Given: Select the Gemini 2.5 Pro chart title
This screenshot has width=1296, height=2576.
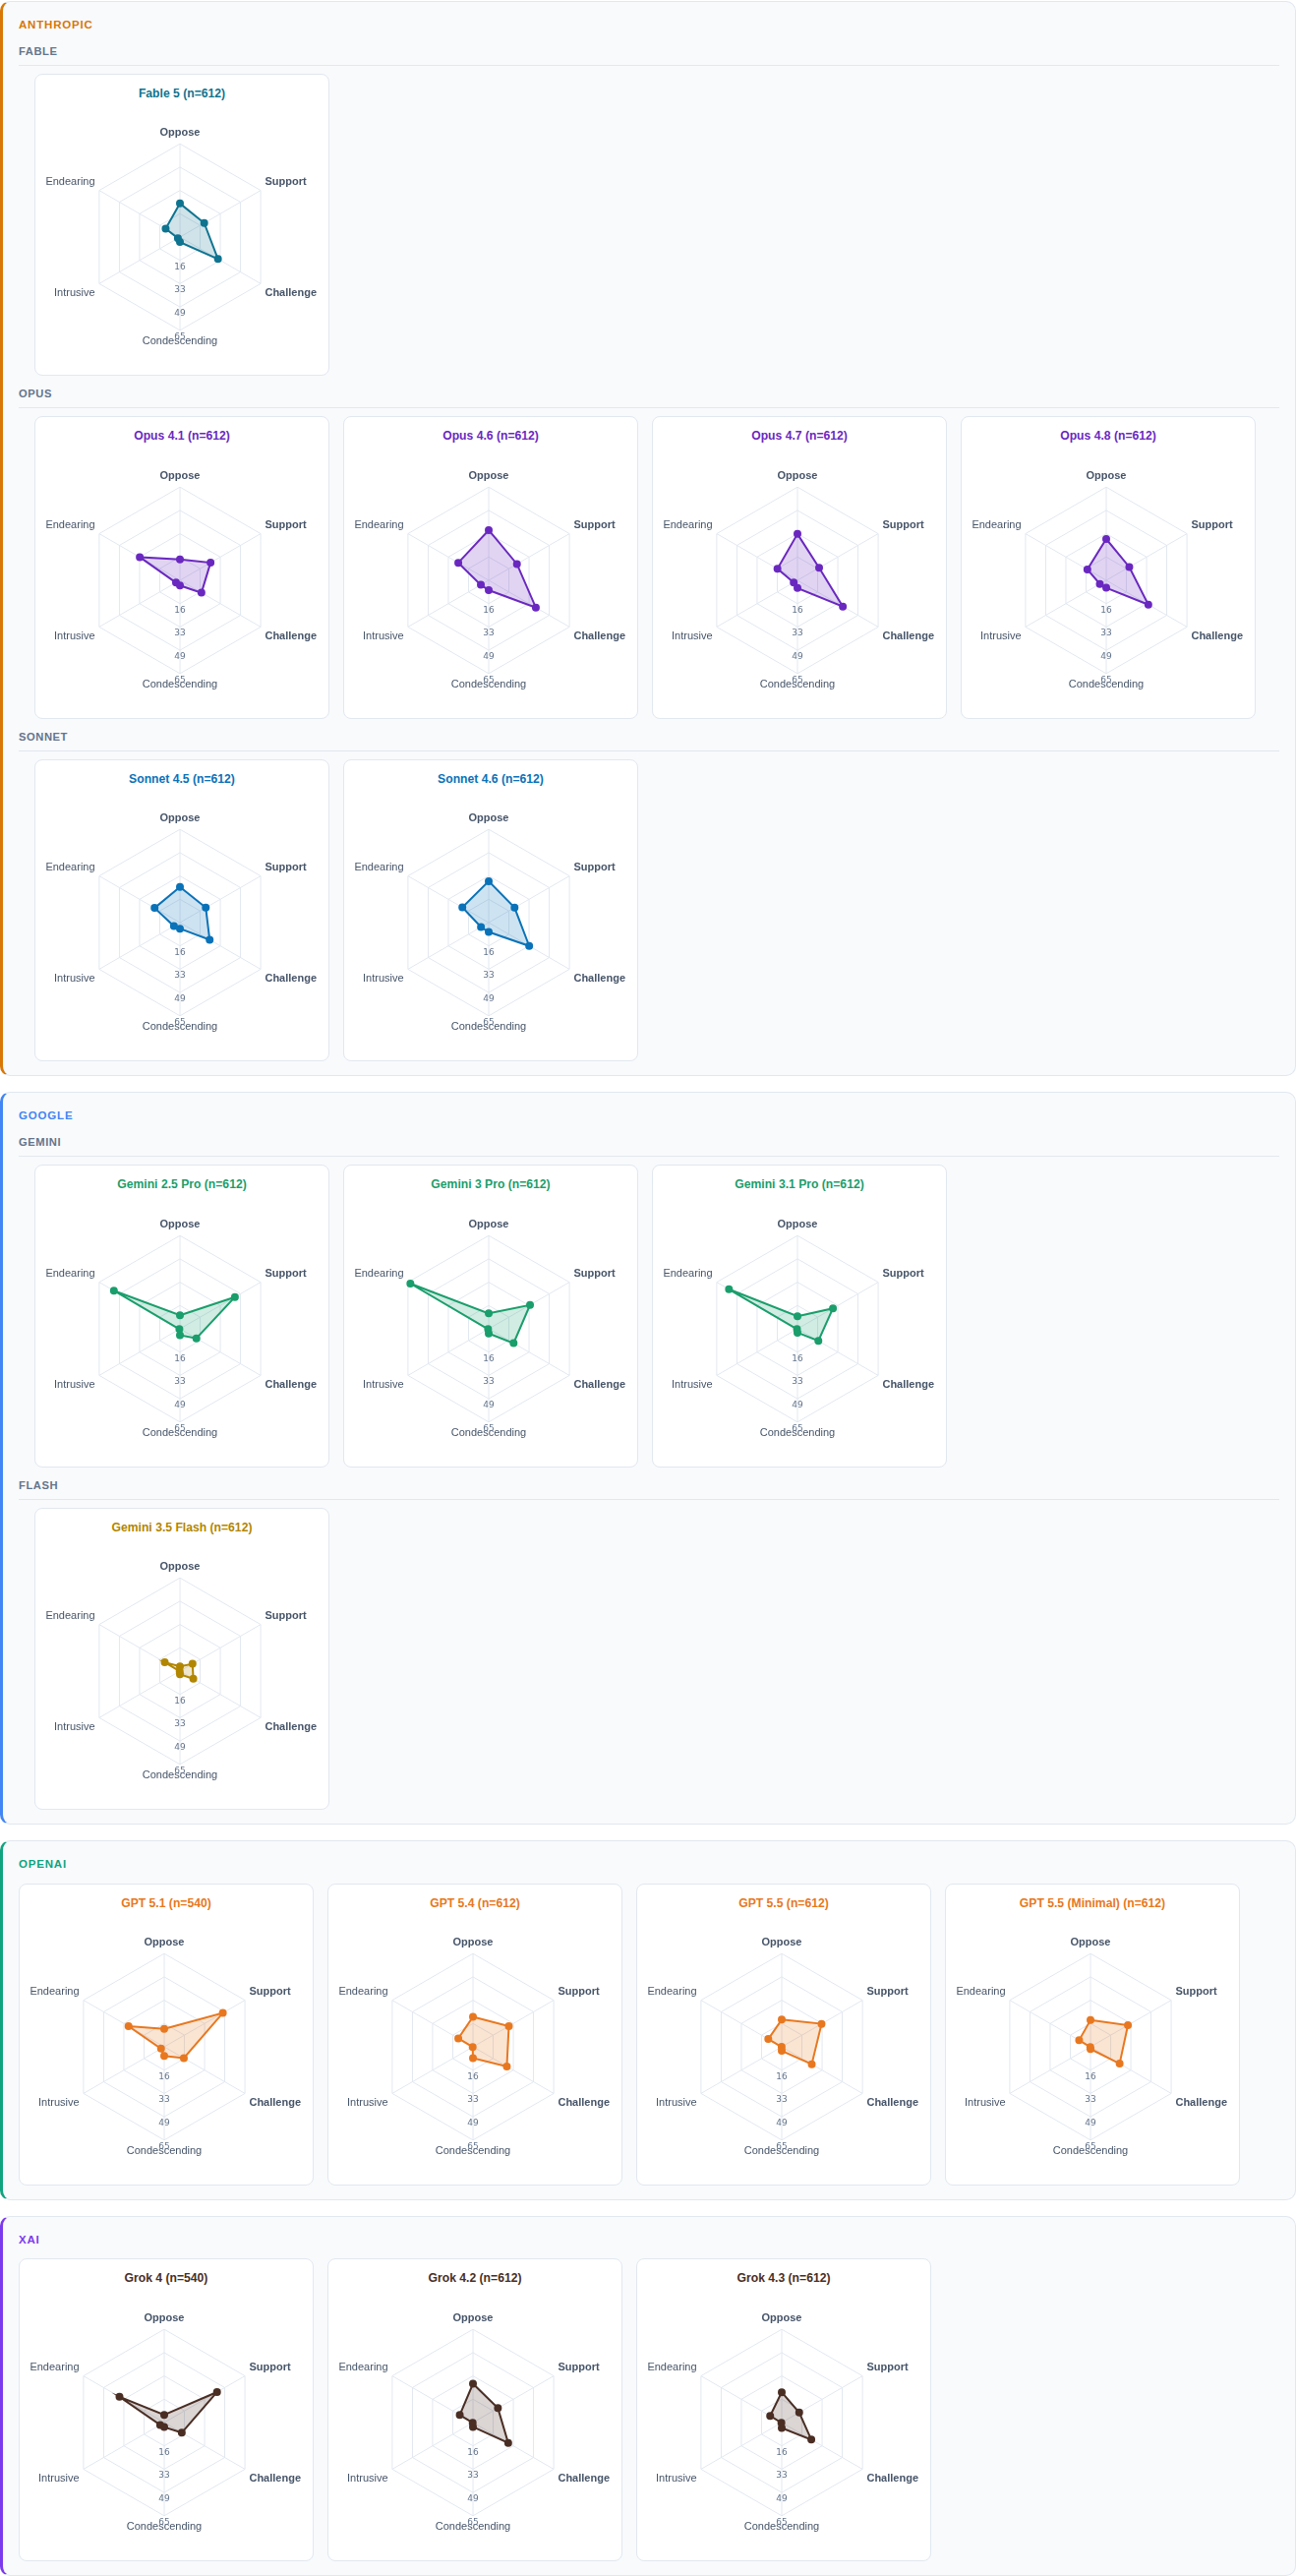Looking at the screenshot, I should click(x=181, y=1183).
